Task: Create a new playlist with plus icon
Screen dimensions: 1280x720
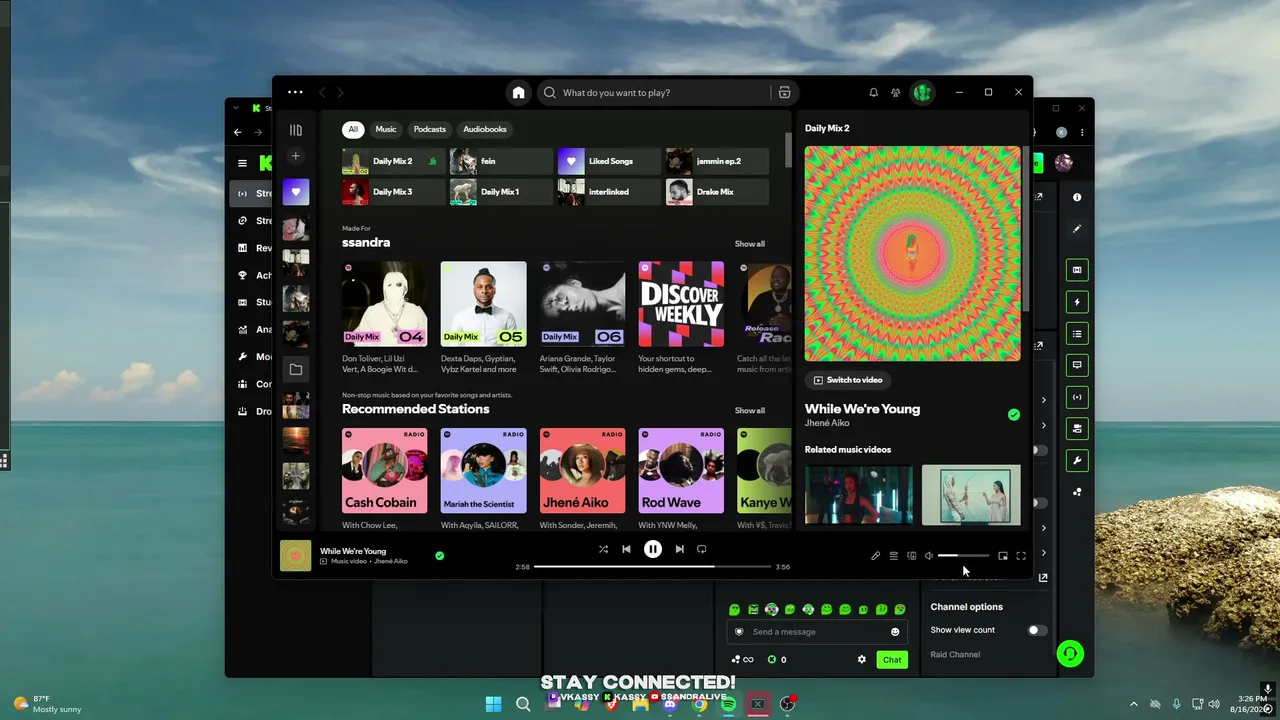Action: tap(296, 156)
